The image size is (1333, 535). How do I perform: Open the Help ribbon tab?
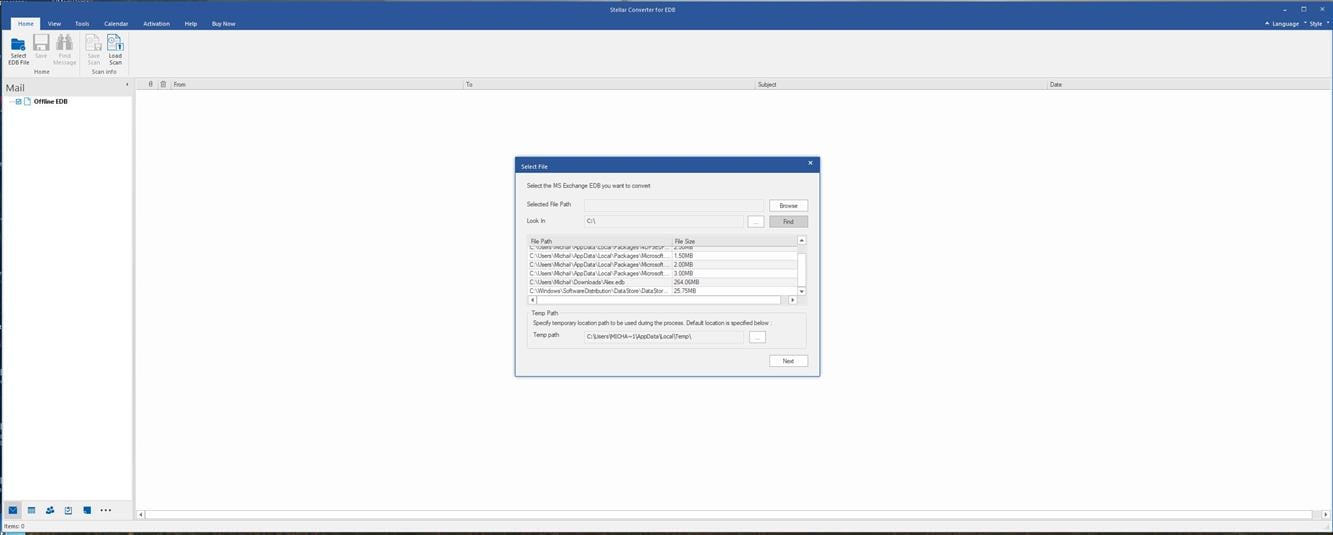190,23
